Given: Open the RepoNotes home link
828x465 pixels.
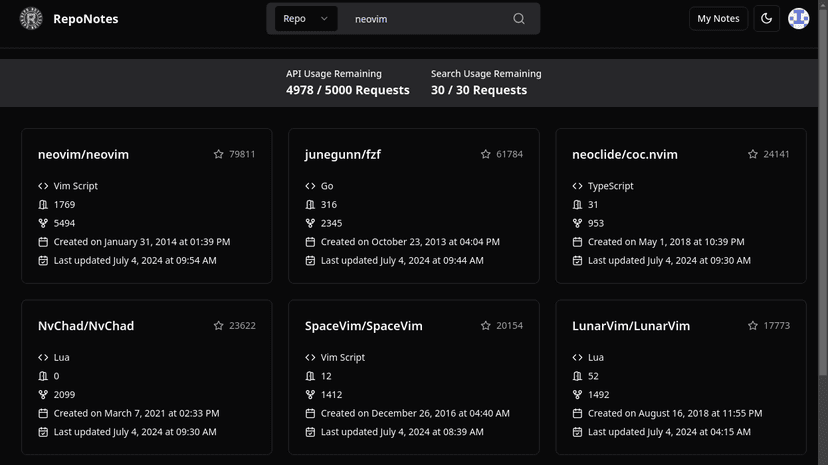Looking at the screenshot, I should (x=86, y=19).
